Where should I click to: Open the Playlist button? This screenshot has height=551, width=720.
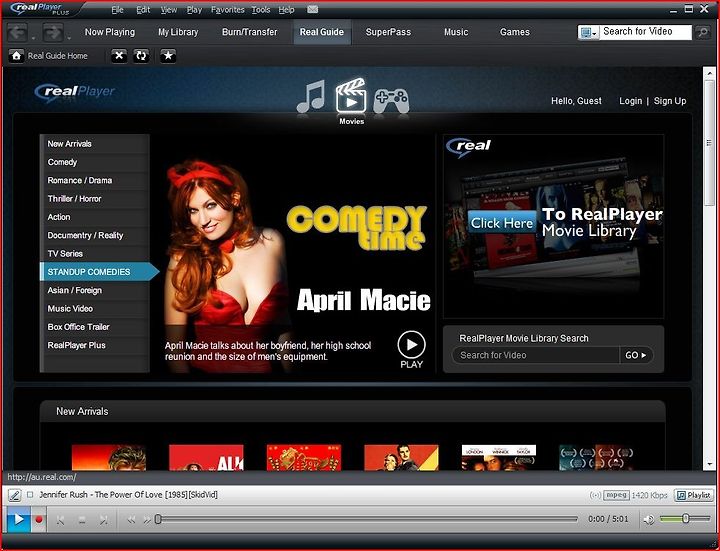click(694, 495)
